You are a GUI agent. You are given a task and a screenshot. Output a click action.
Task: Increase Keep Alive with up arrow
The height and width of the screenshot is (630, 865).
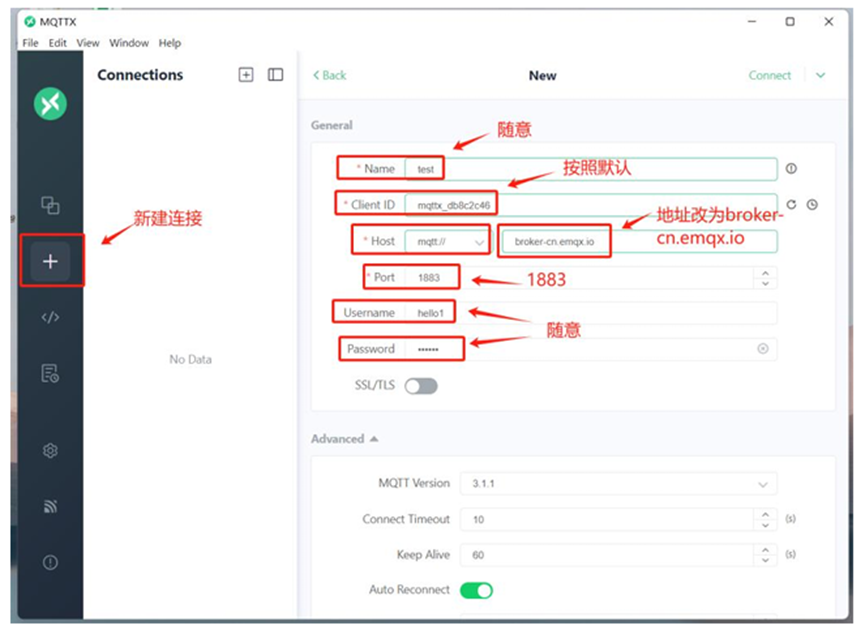[765, 550]
